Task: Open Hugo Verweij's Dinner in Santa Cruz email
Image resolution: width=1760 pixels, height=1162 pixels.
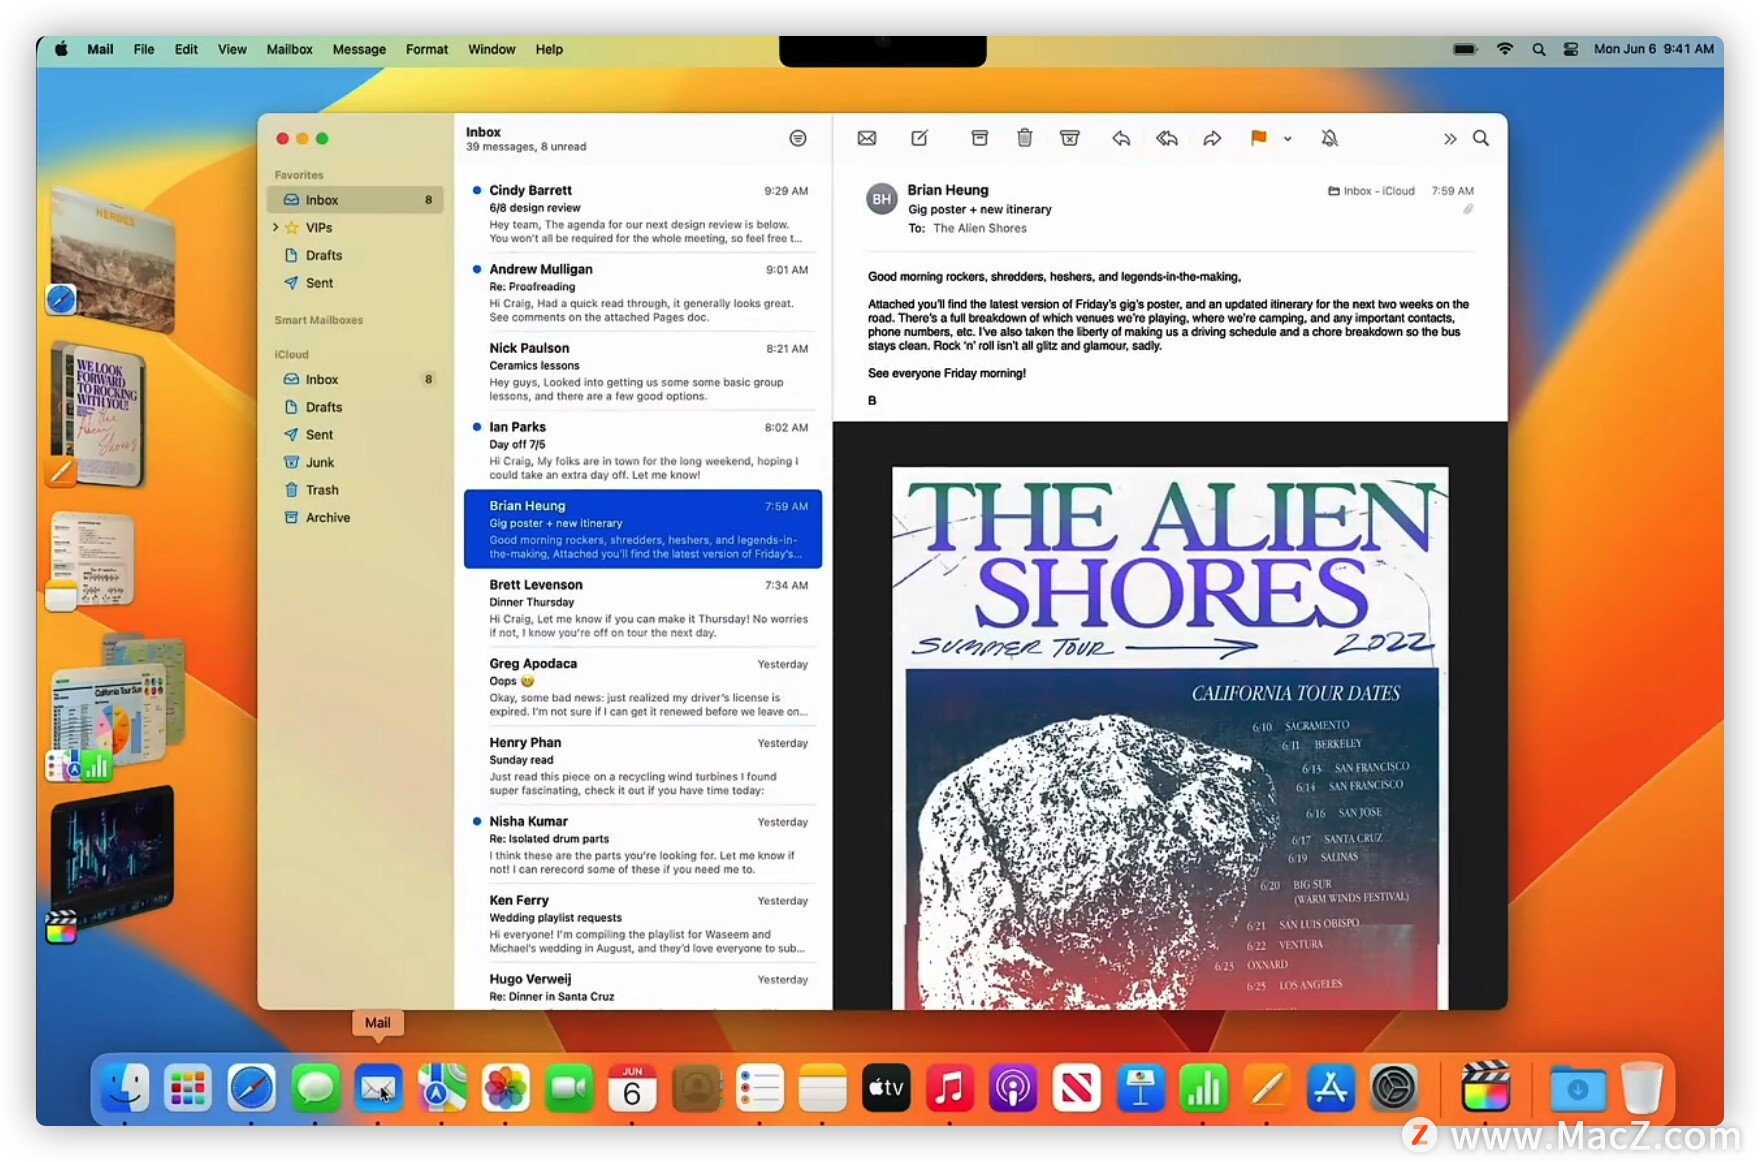Action: pos(643,988)
